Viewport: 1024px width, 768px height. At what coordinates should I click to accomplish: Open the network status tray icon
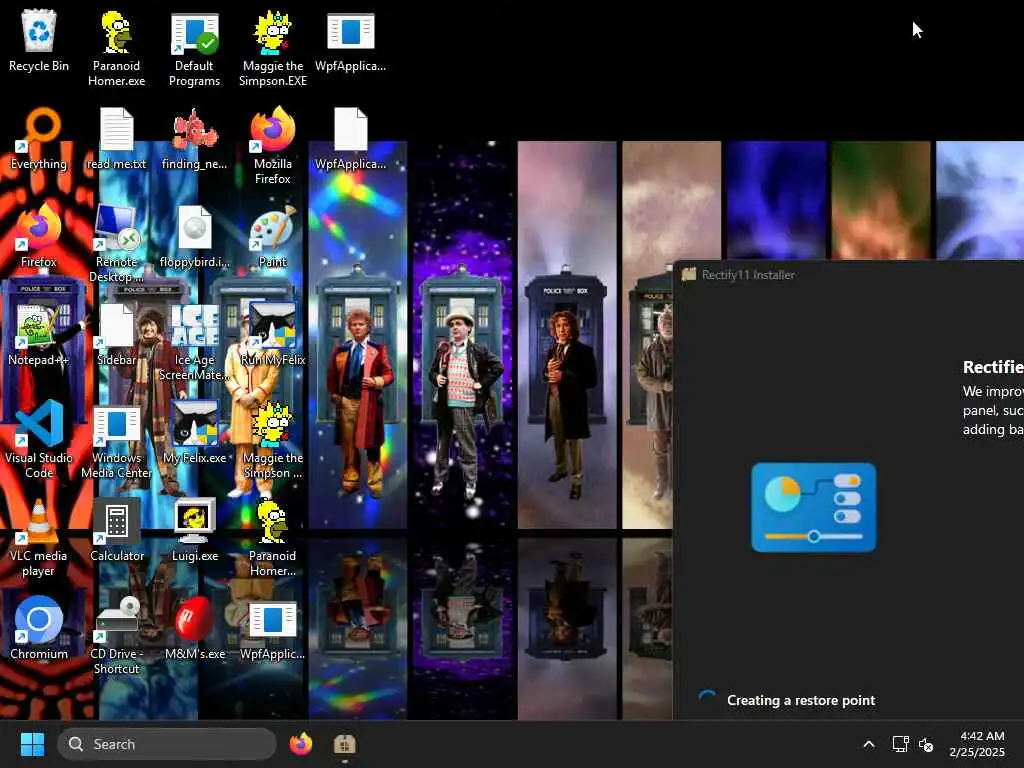tap(901, 744)
